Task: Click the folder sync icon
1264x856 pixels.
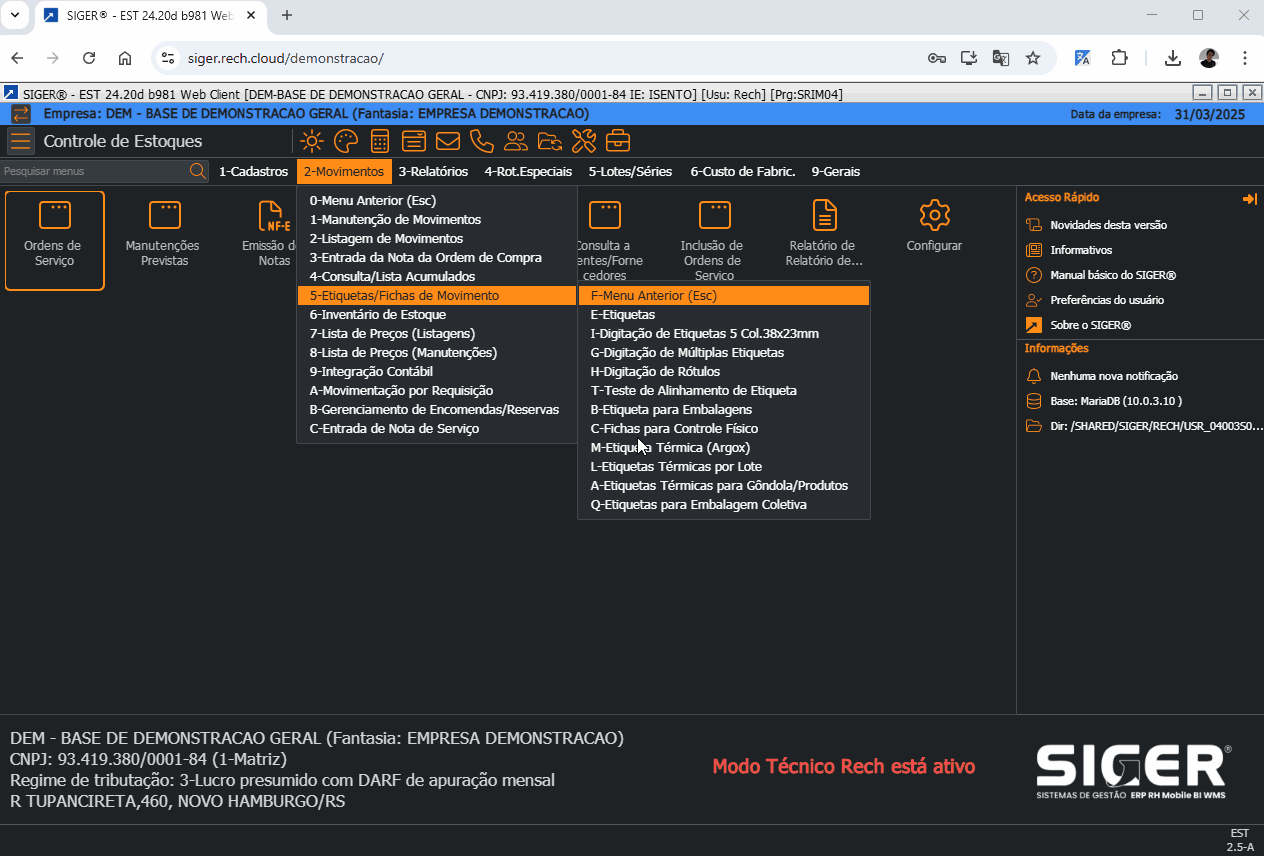Action: click(549, 141)
